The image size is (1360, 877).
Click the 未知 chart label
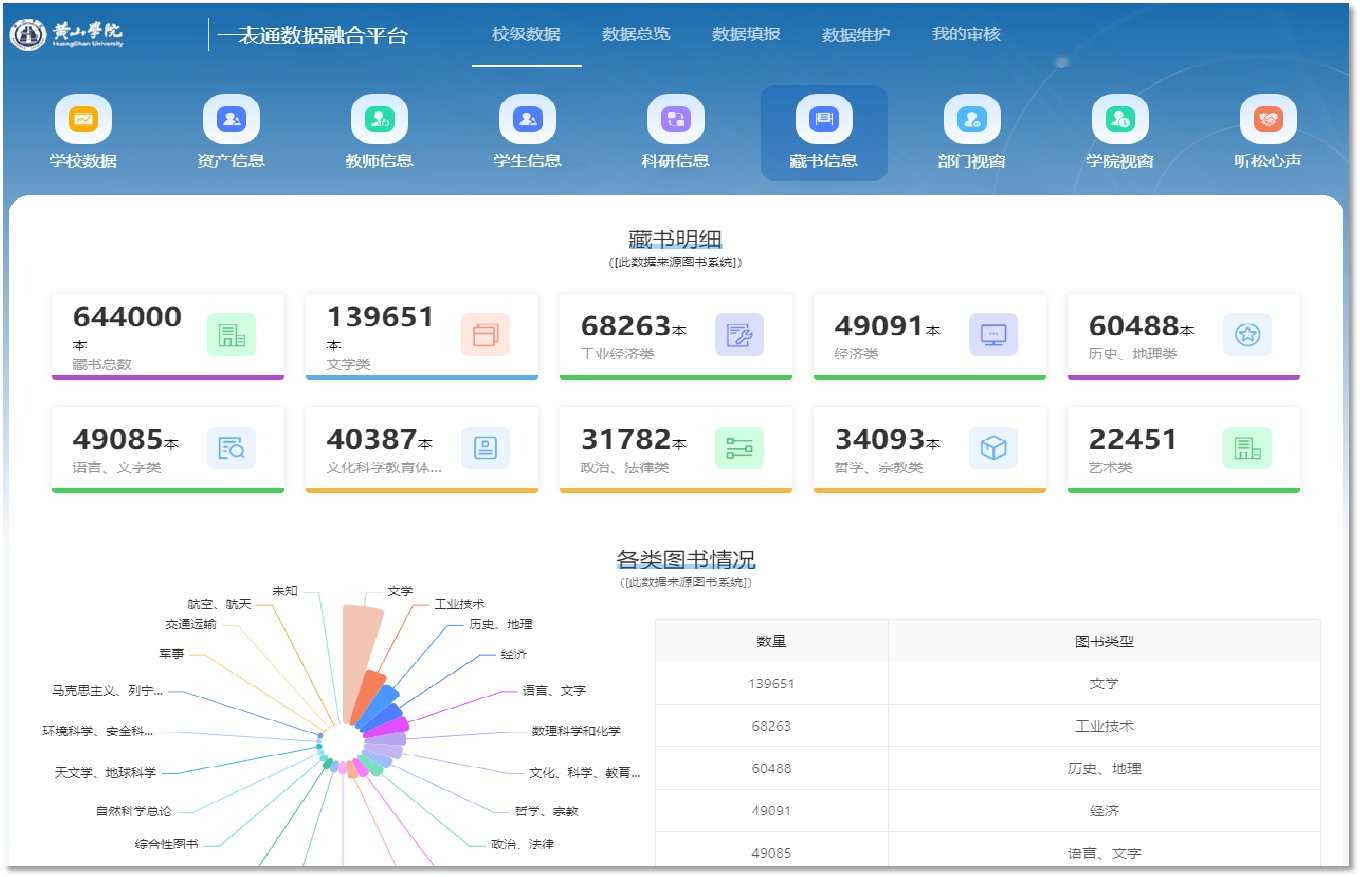click(x=285, y=591)
